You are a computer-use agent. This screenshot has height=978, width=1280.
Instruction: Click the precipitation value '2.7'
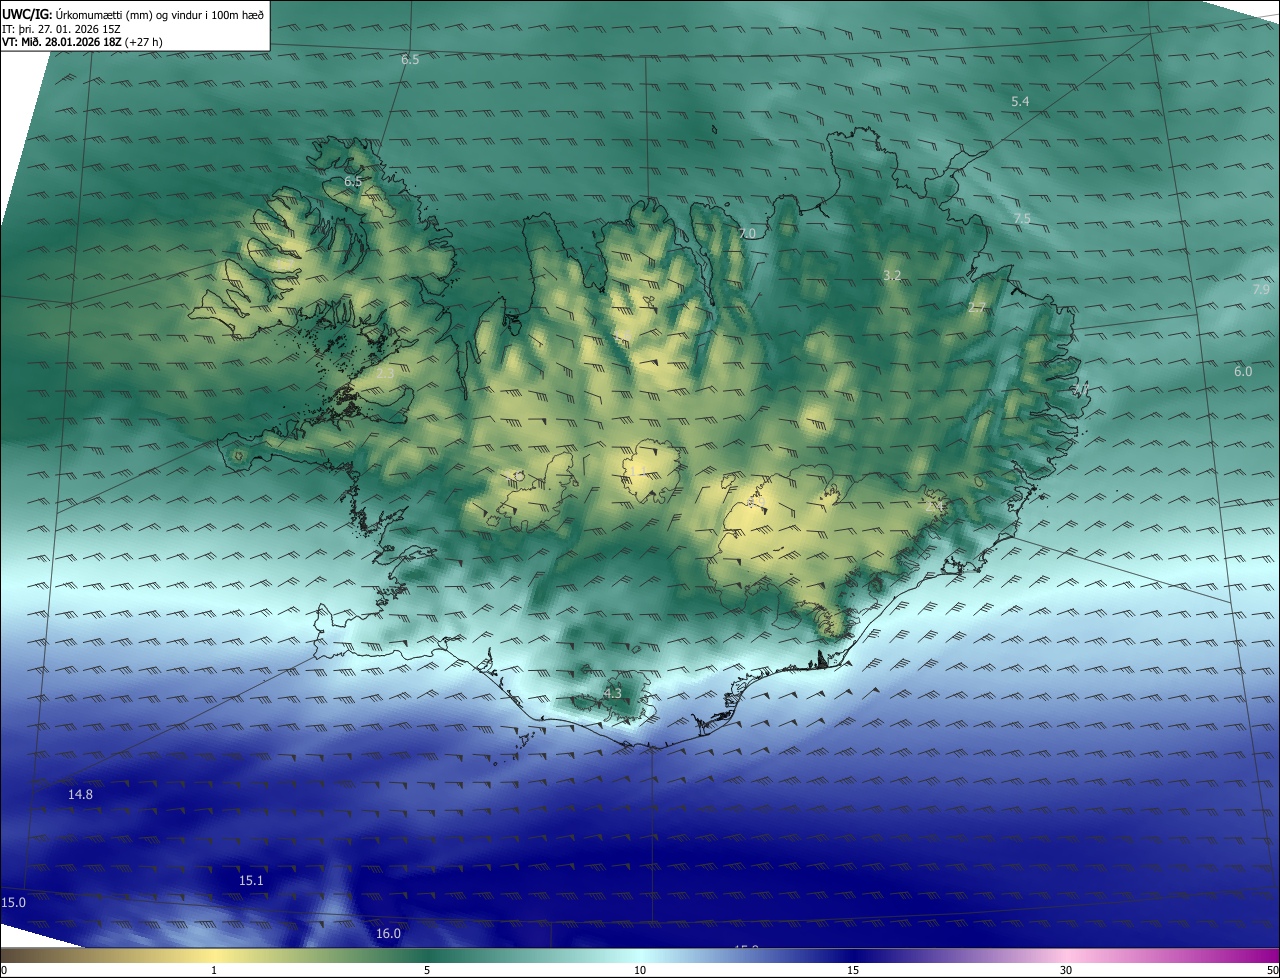[977, 308]
